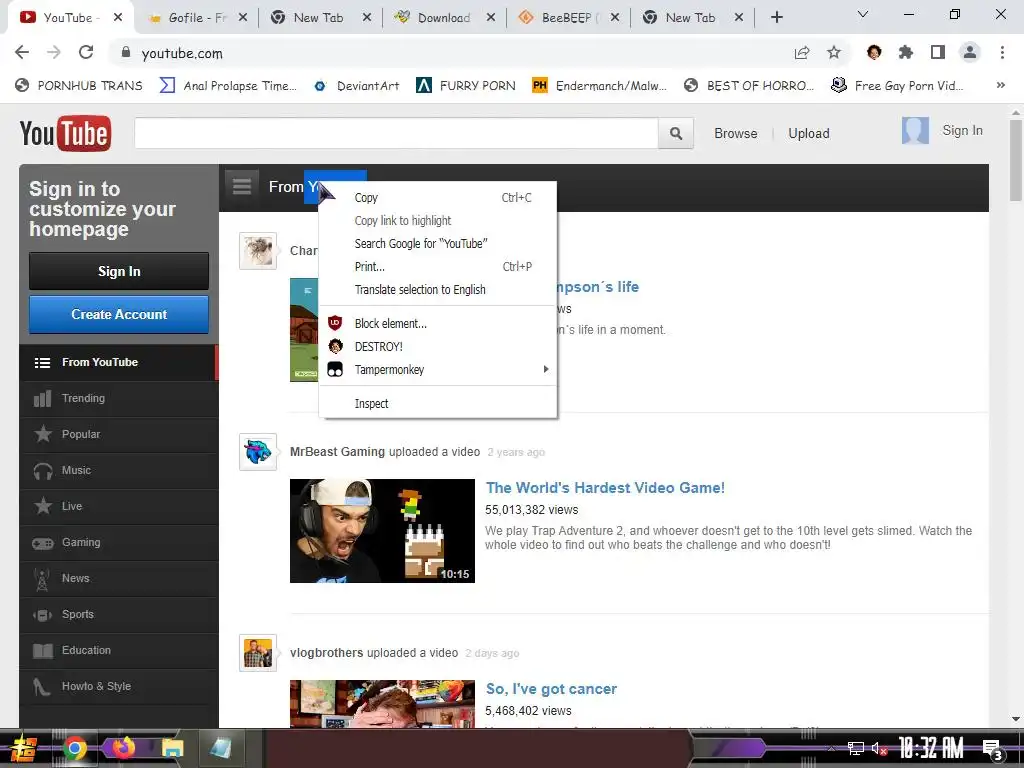The image size is (1024, 768).
Task: Click the Live star icon
Action: pos(42,506)
